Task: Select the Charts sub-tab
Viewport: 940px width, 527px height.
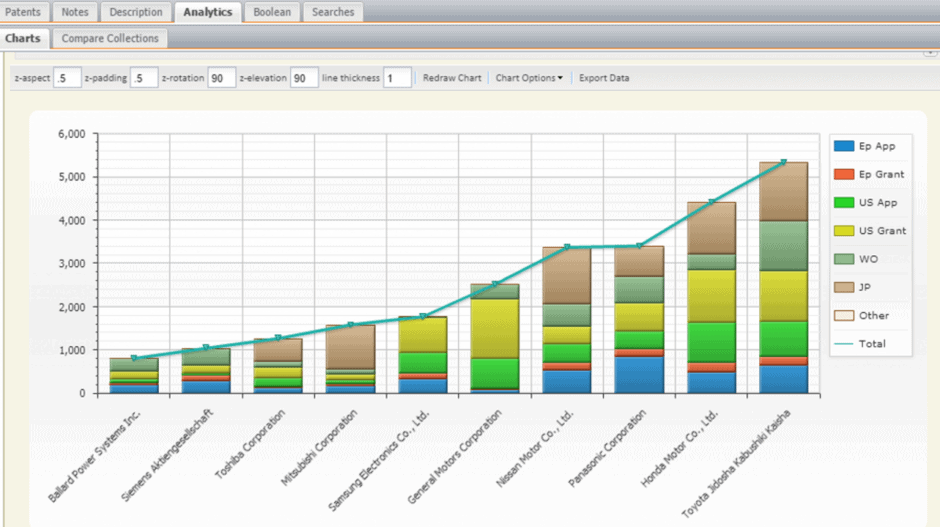Action: coord(23,38)
